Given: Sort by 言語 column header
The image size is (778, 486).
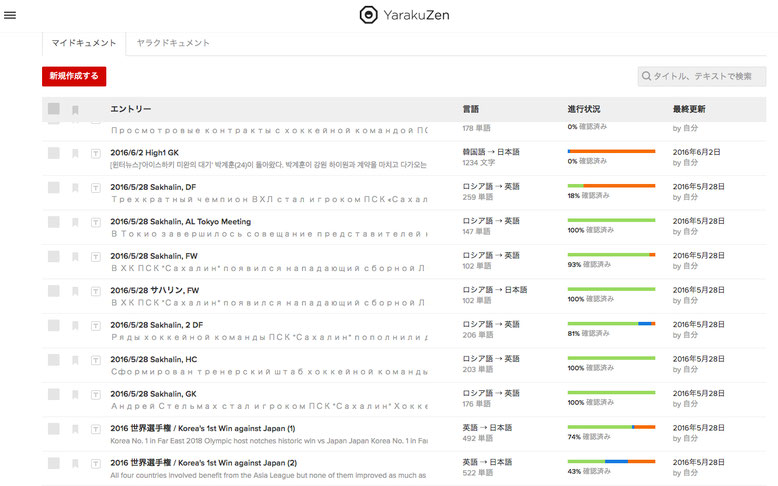Looking at the screenshot, I should pyautogui.click(x=471, y=109).
